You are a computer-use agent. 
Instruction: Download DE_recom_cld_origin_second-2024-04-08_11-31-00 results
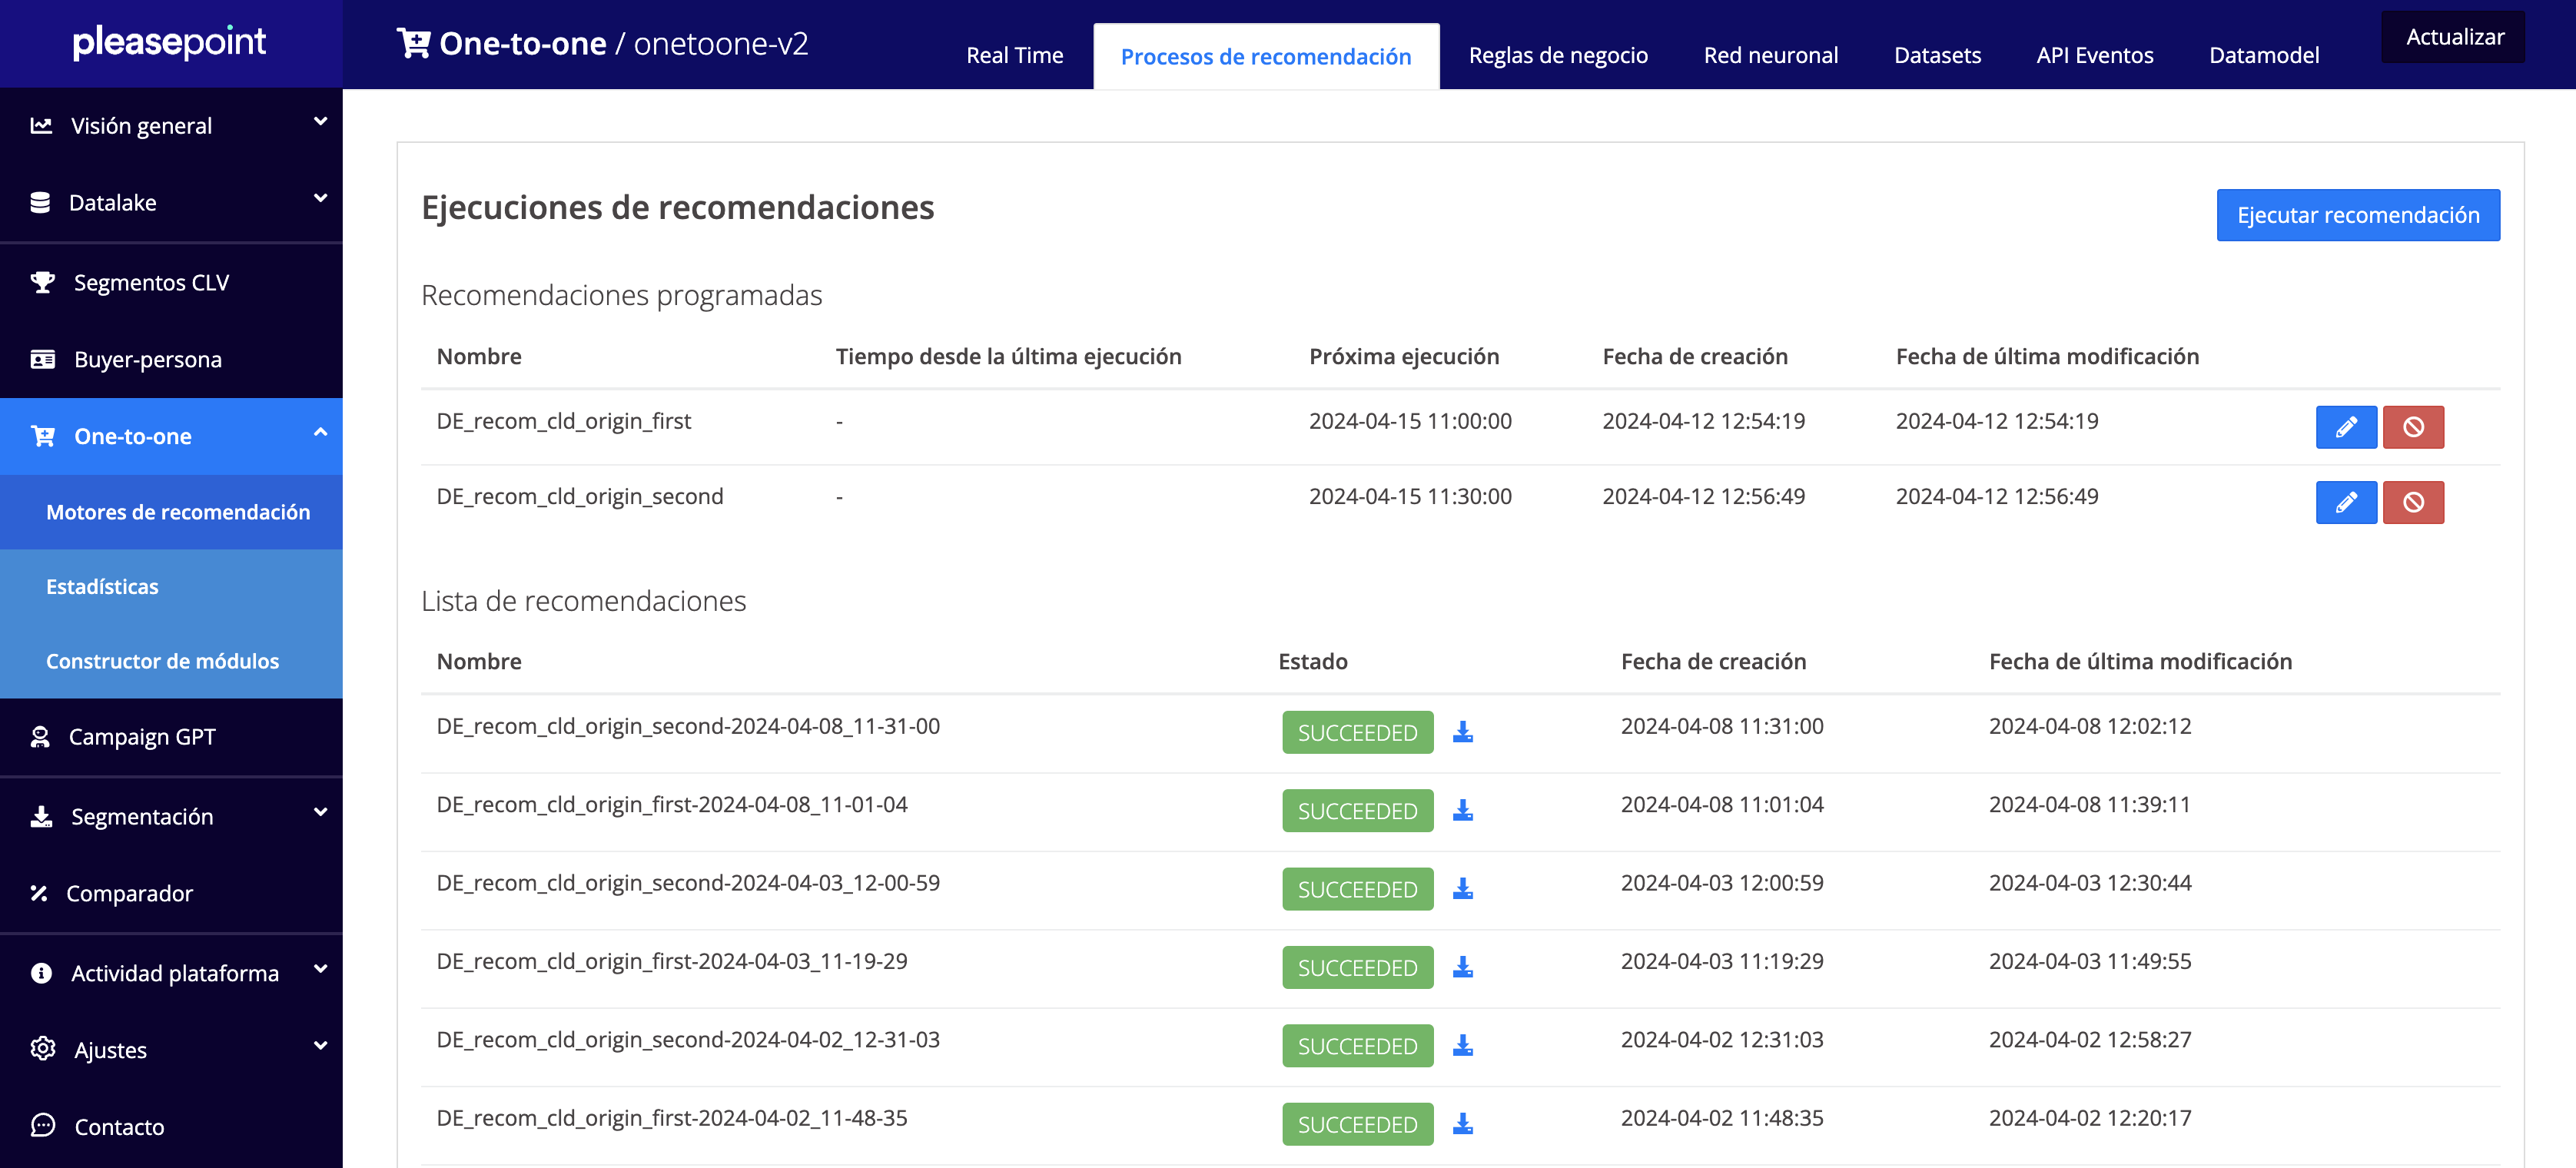point(1462,732)
